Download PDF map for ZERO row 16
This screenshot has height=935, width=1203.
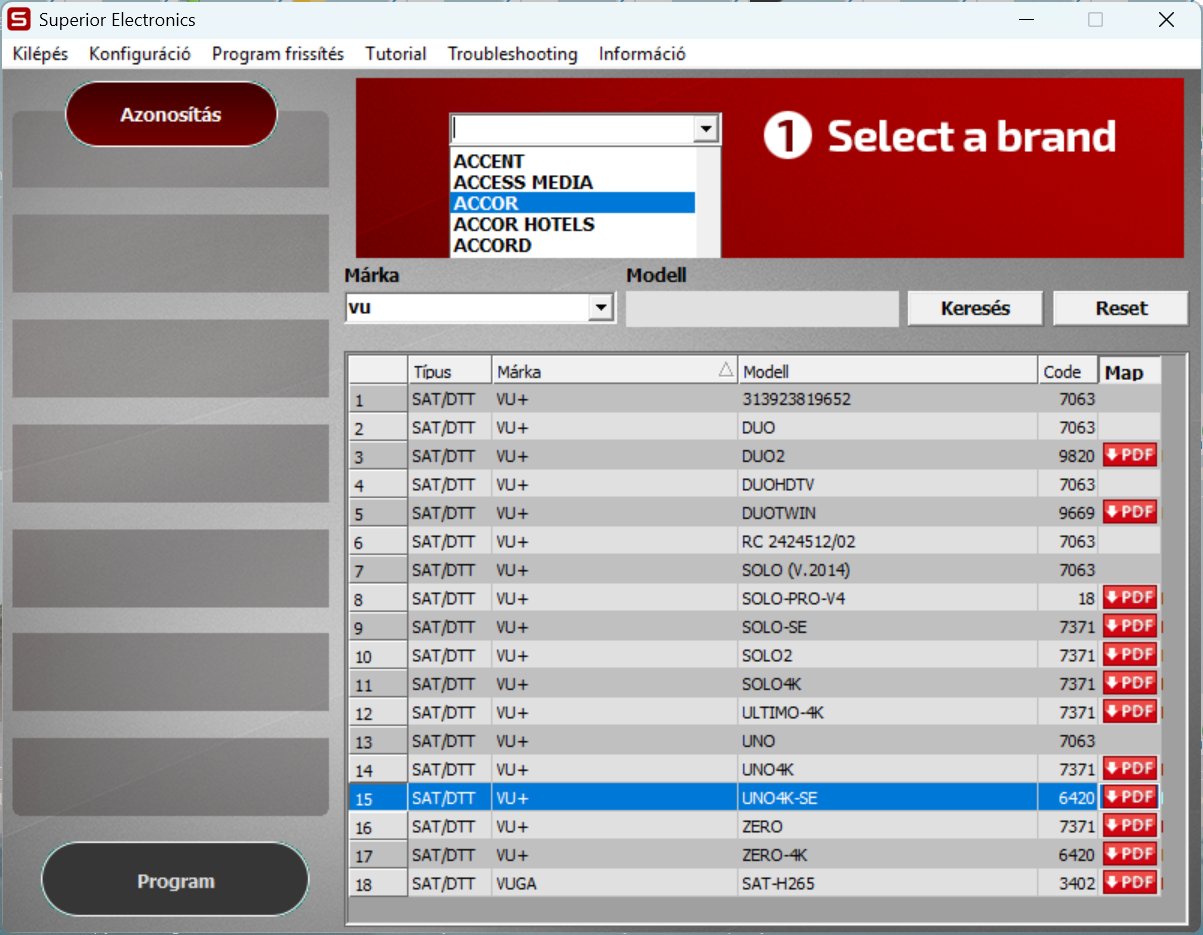(x=1130, y=826)
